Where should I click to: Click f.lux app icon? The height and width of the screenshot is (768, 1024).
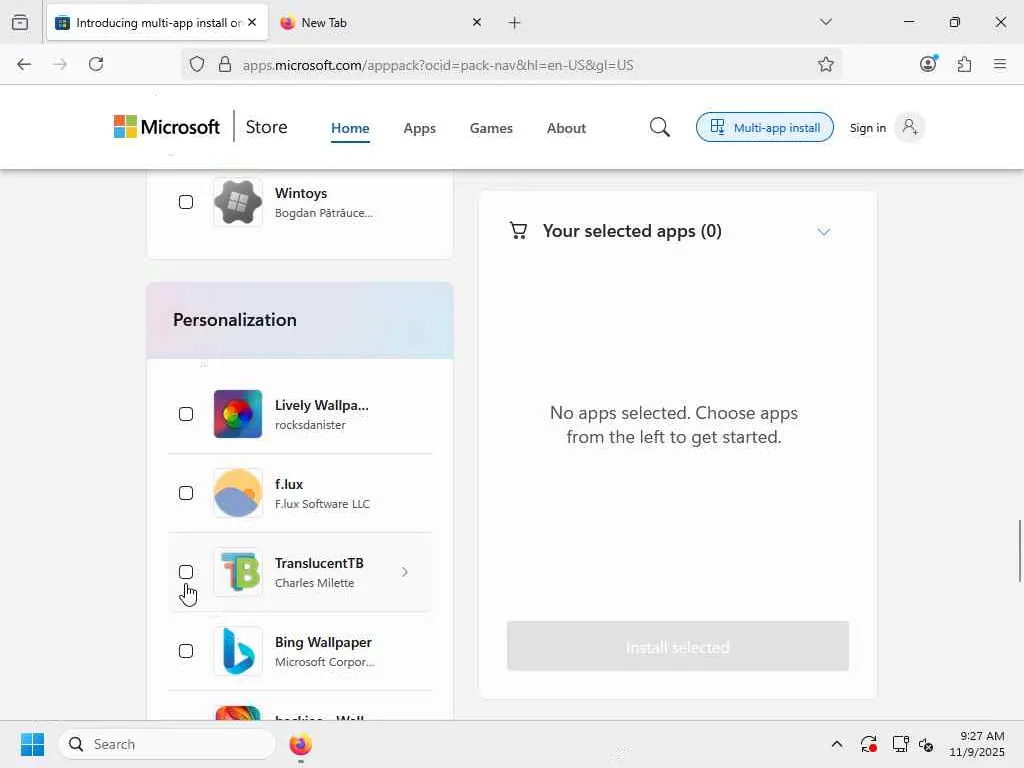[x=238, y=493]
